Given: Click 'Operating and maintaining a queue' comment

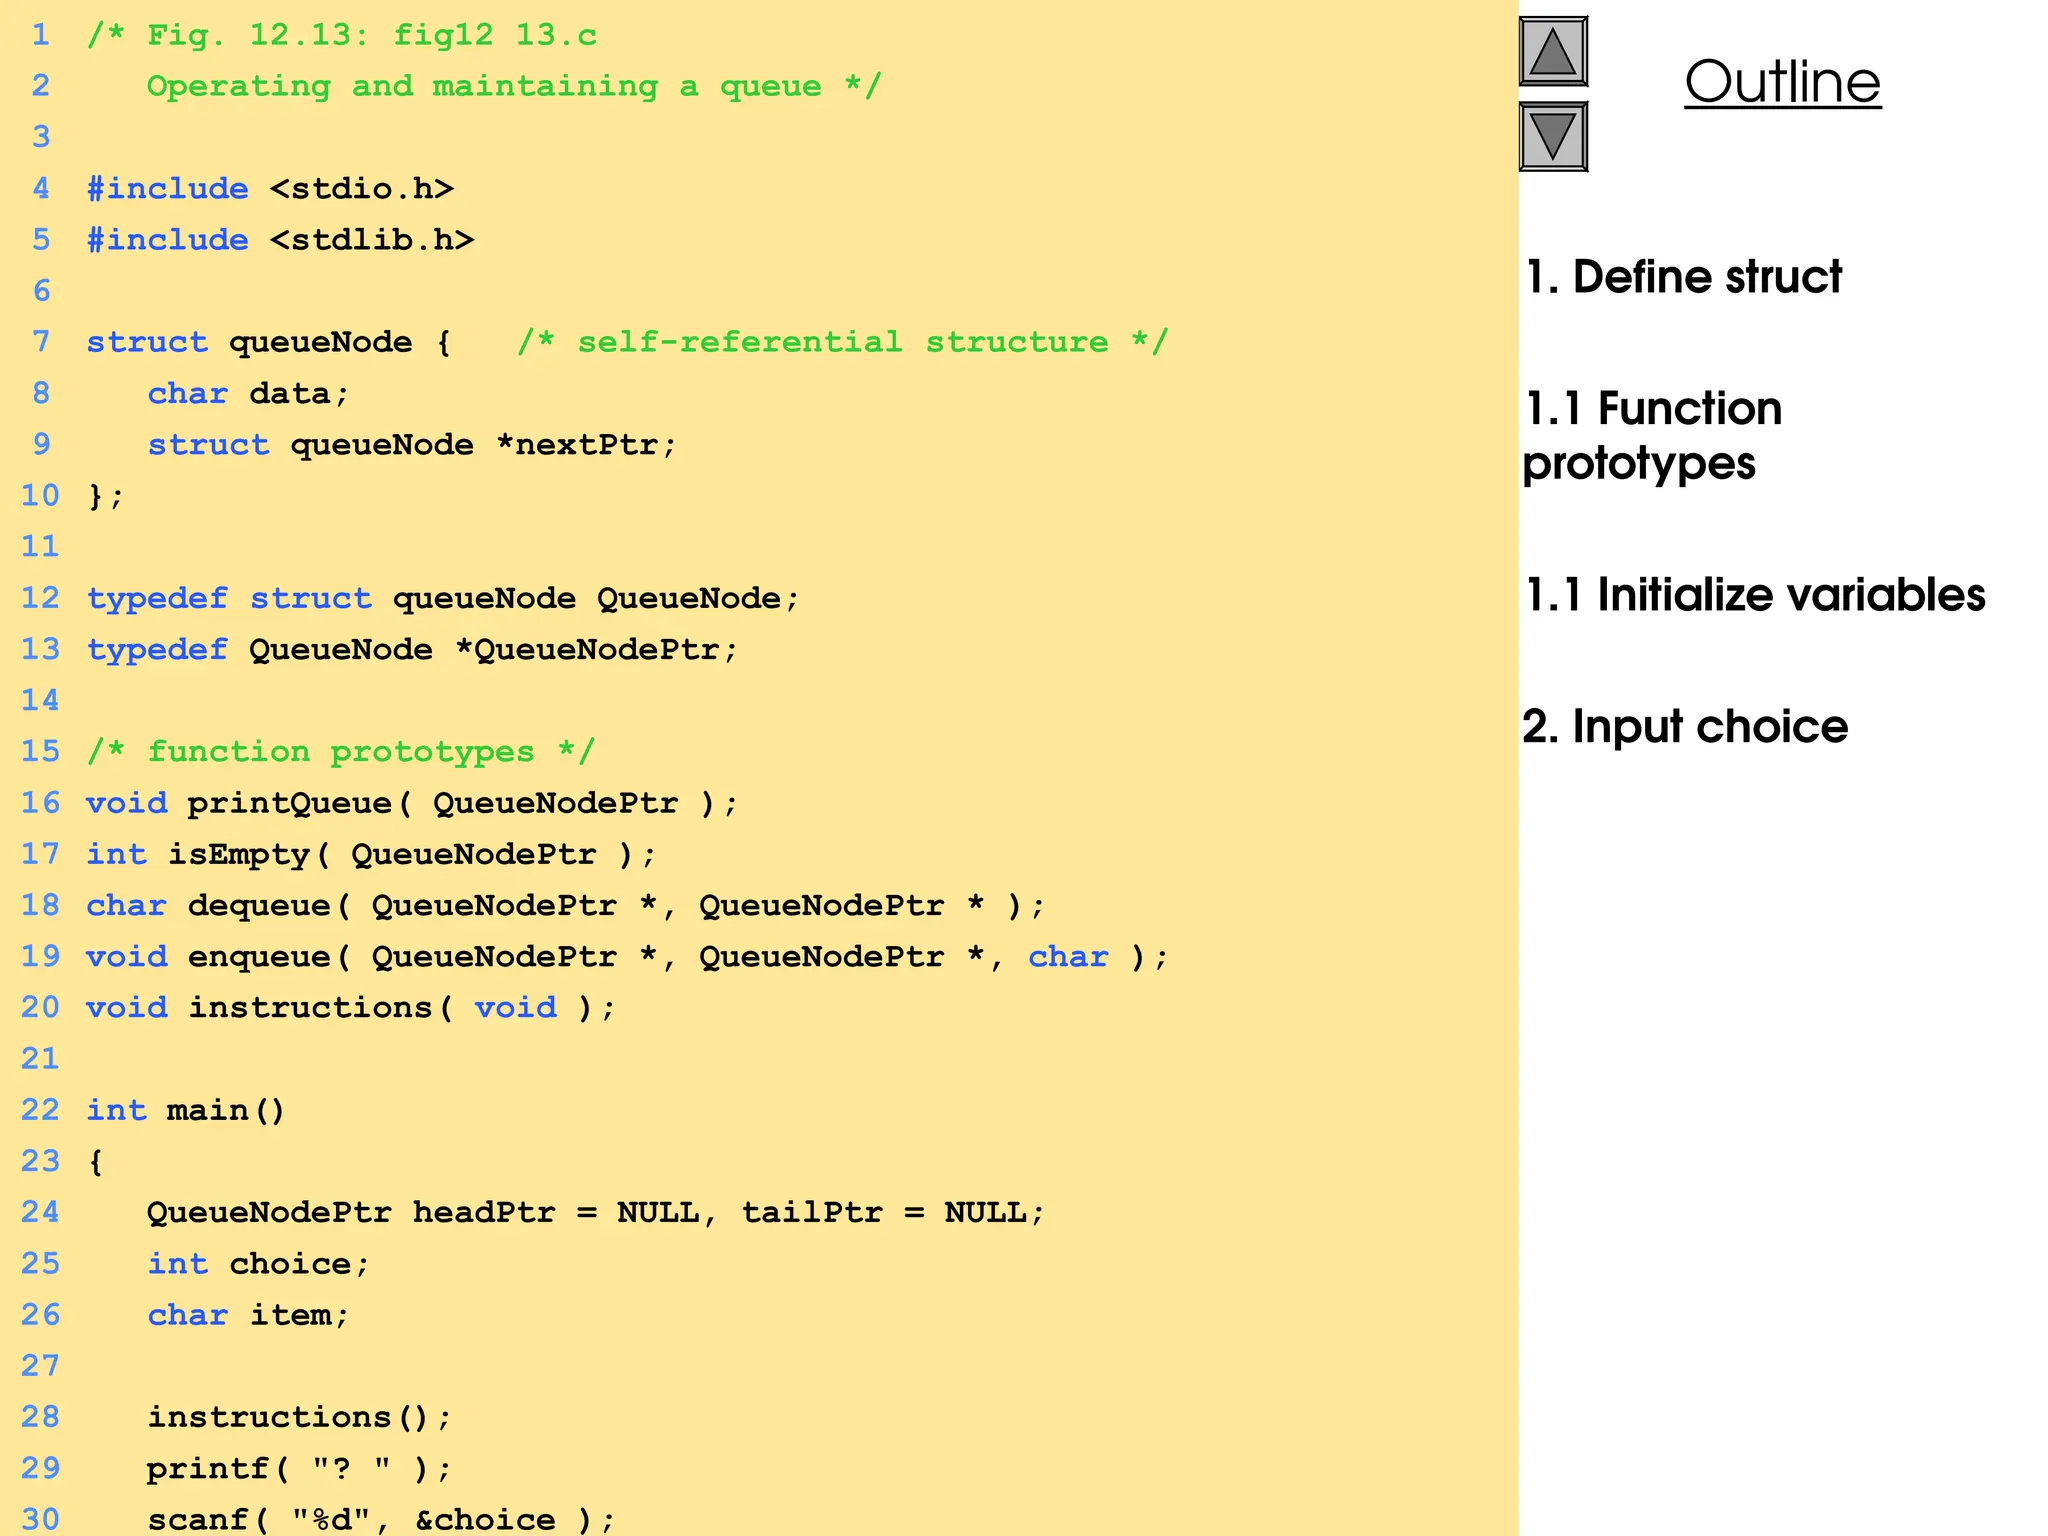Looking at the screenshot, I should (x=514, y=87).
